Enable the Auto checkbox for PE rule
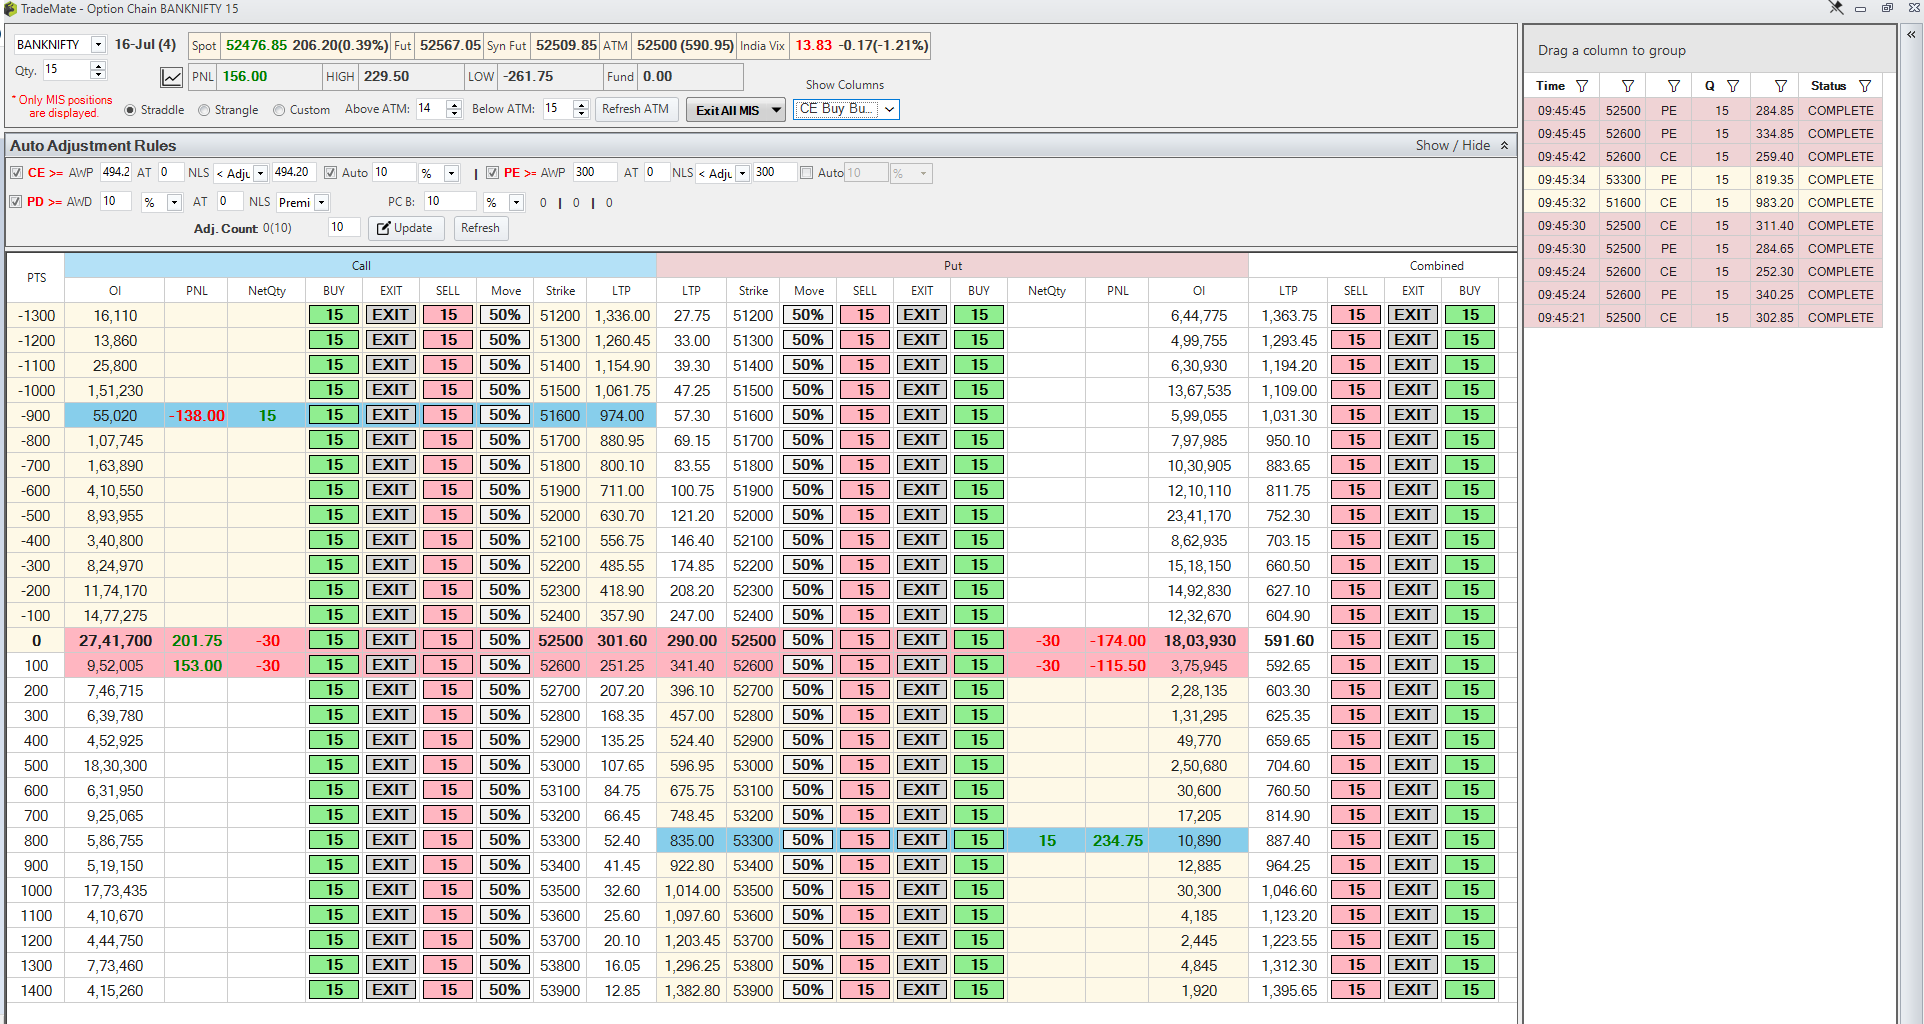The height and width of the screenshot is (1024, 1924). 806,173
